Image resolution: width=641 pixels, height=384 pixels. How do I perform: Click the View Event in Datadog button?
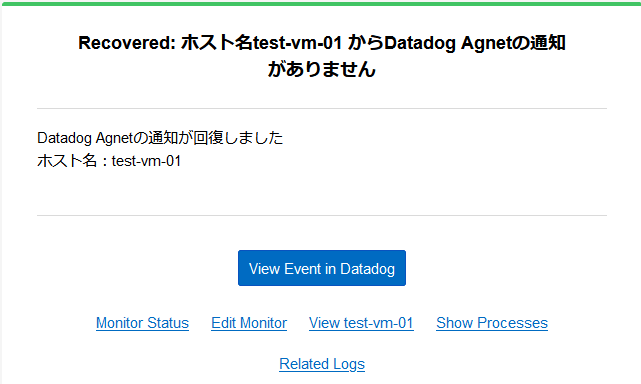[322, 268]
